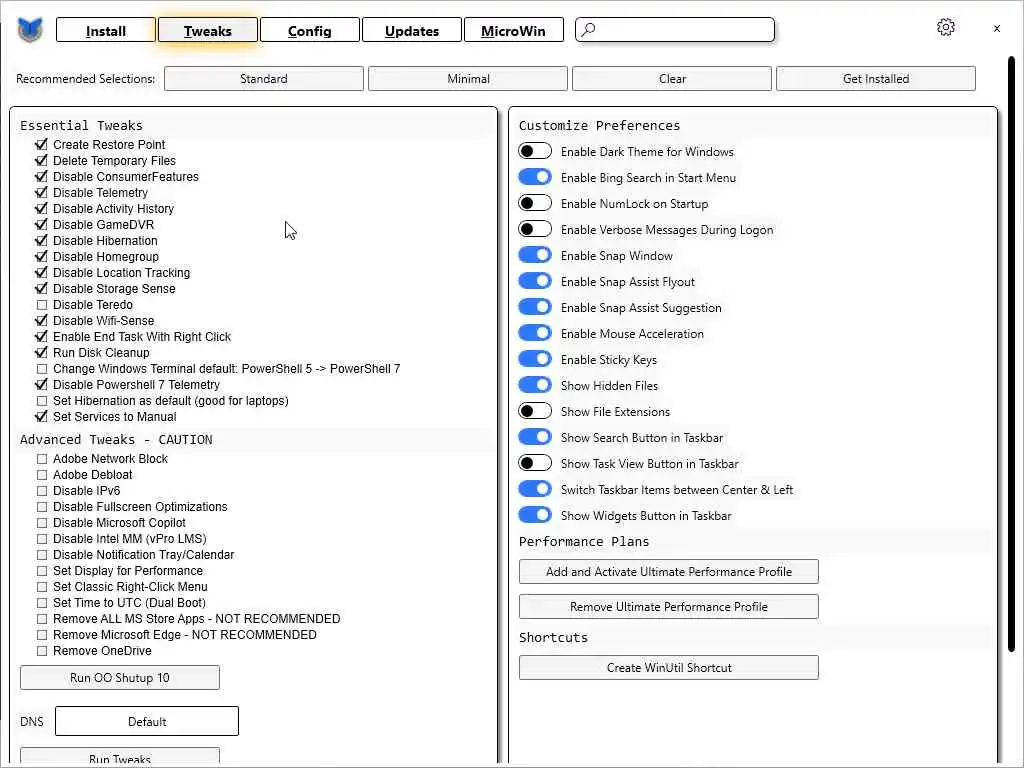This screenshot has width=1024, height=768.
Task: Uncheck Disable Location Tracking
Action: (42, 272)
